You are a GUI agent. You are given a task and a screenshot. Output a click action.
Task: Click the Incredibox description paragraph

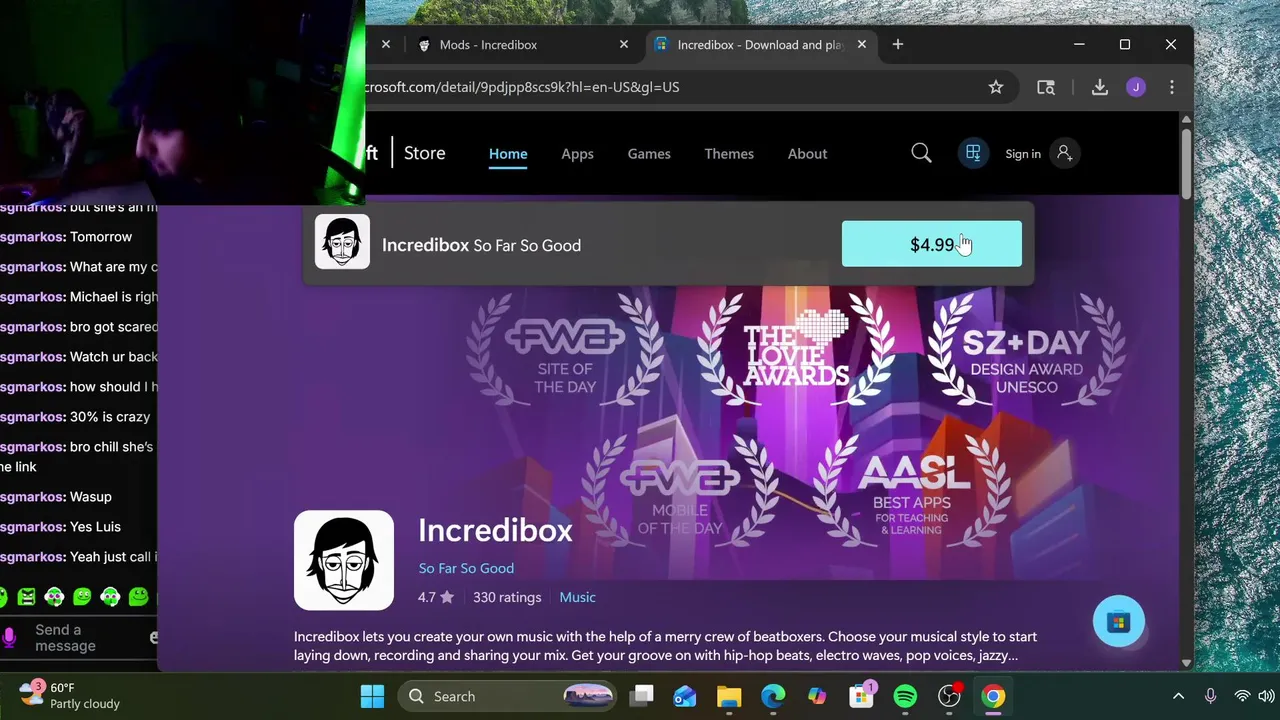[x=665, y=646]
